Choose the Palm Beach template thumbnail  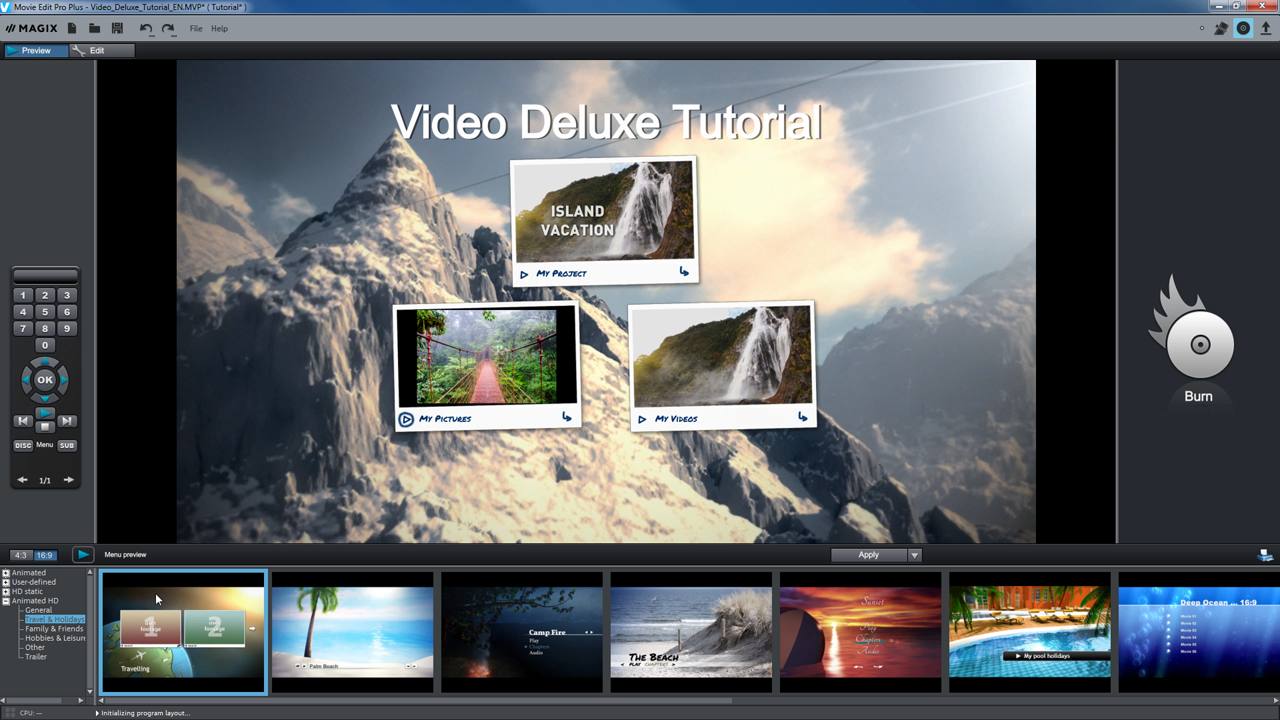click(x=352, y=632)
